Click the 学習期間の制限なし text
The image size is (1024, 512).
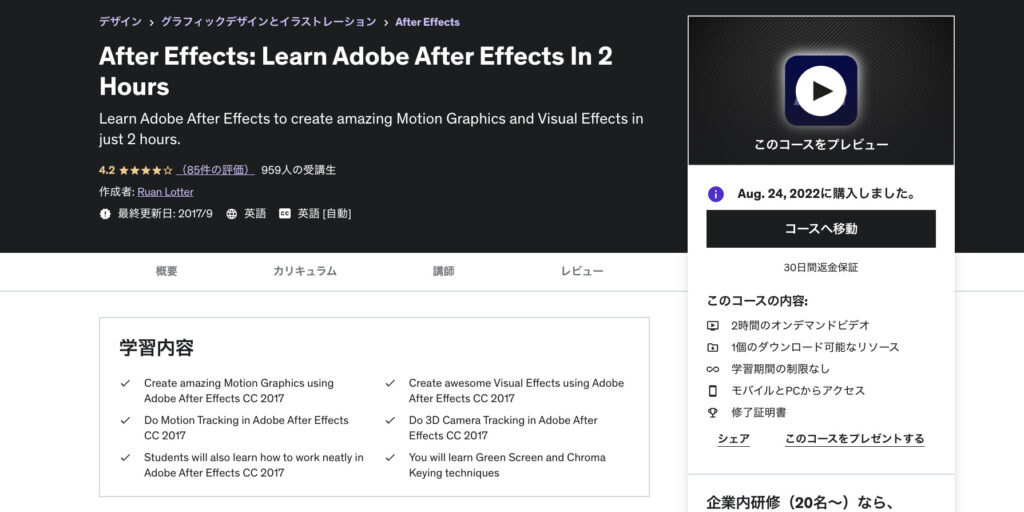pyautogui.click(x=780, y=369)
